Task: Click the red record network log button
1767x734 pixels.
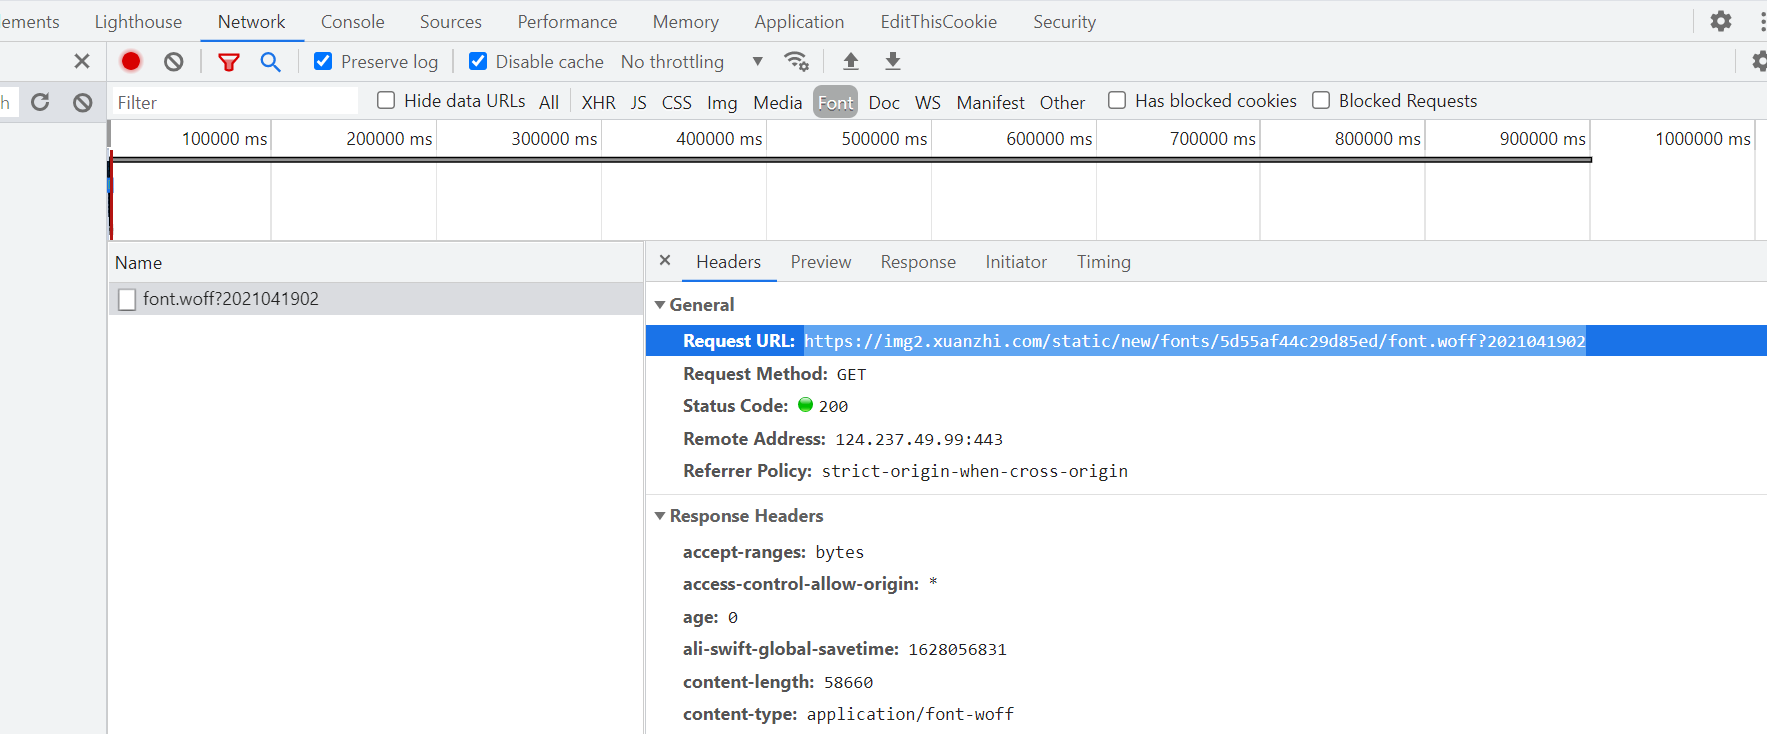Action: (131, 61)
